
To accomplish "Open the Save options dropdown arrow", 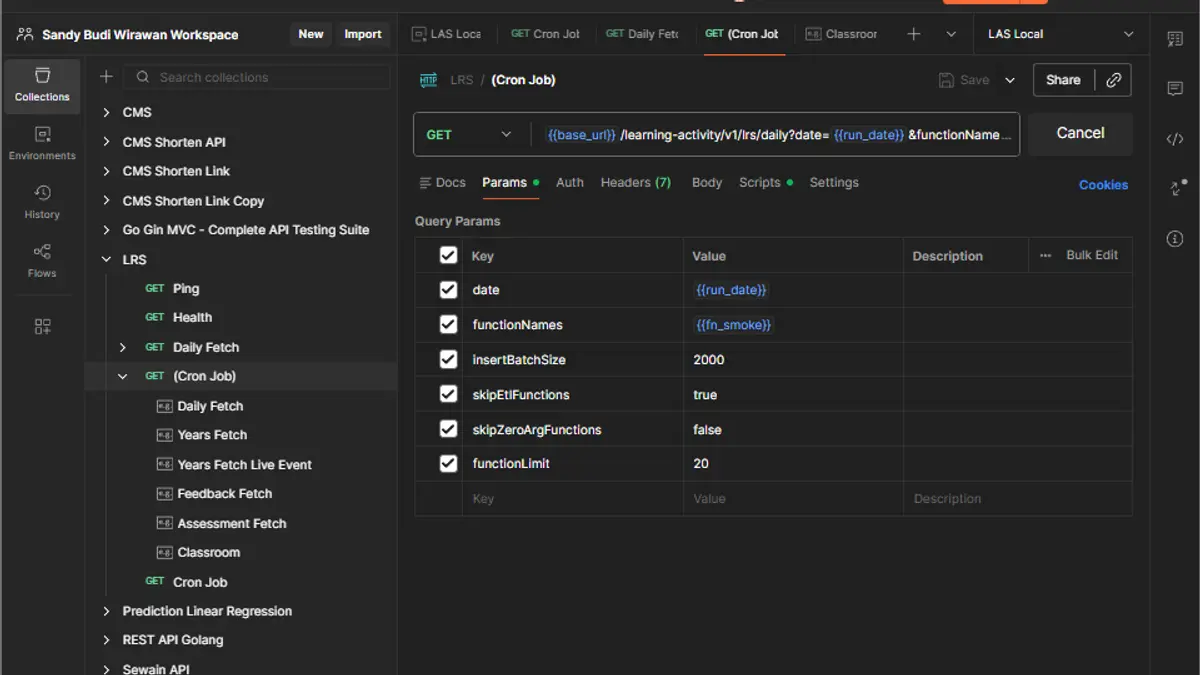I will (x=1010, y=80).
